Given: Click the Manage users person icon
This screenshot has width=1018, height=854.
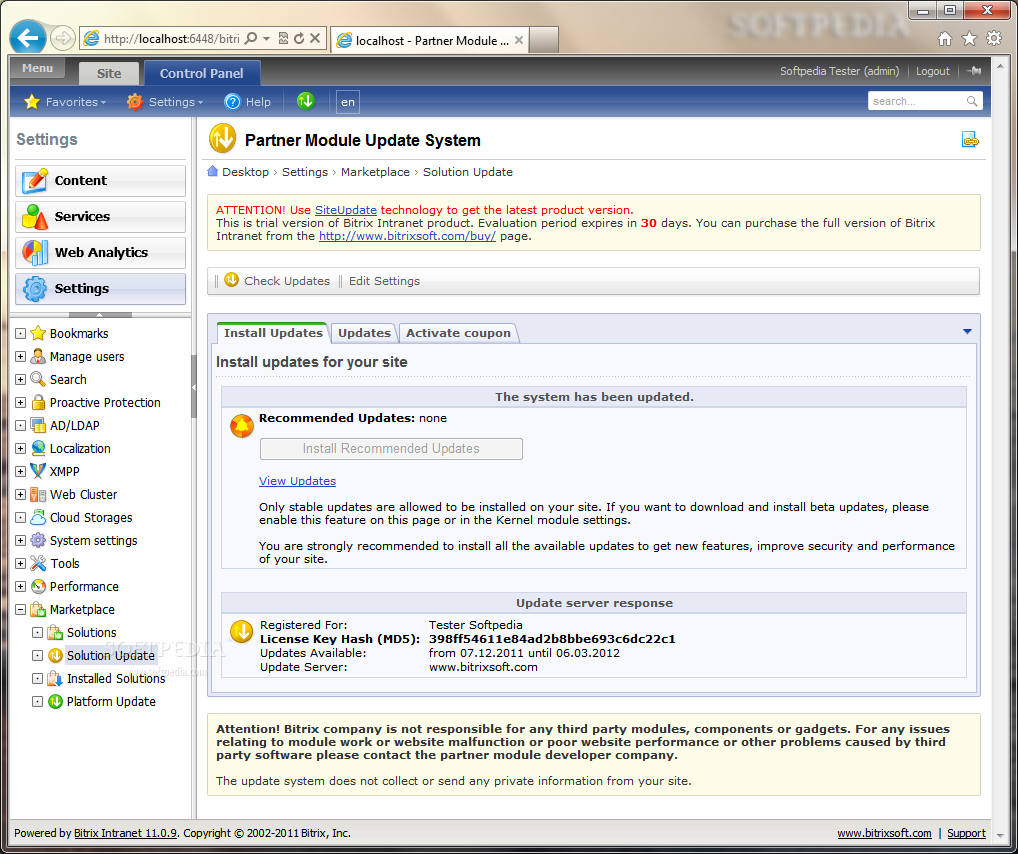Looking at the screenshot, I should tap(38, 357).
